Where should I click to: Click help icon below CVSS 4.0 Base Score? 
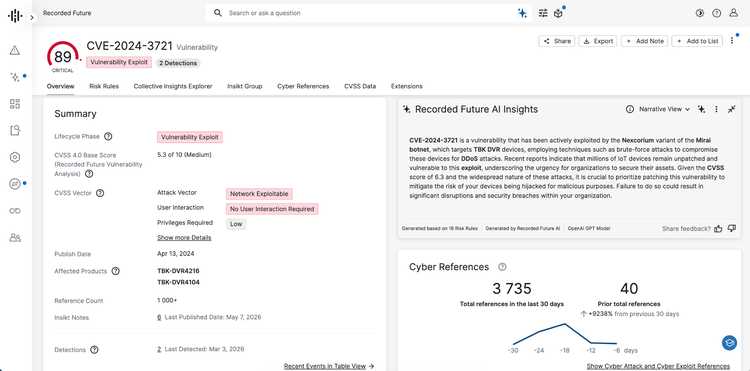(88, 174)
